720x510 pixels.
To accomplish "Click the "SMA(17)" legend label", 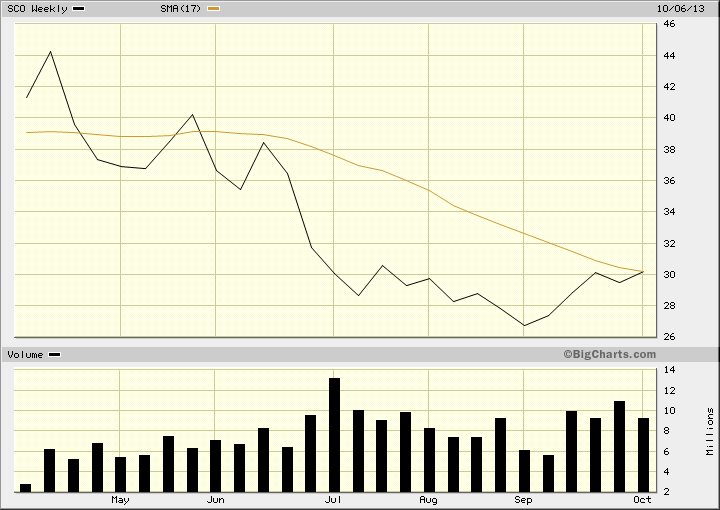I will pos(180,8).
